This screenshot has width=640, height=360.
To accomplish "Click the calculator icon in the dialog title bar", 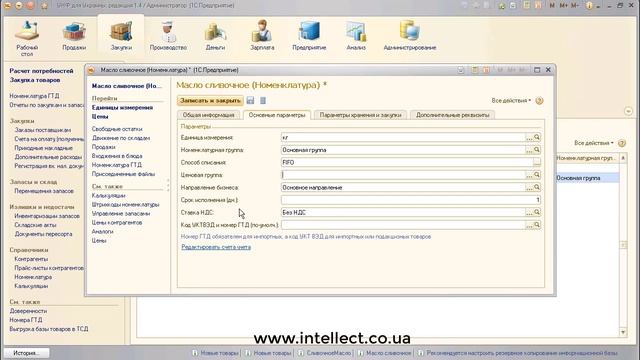I will pyautogui.click(x=475, y=70).
